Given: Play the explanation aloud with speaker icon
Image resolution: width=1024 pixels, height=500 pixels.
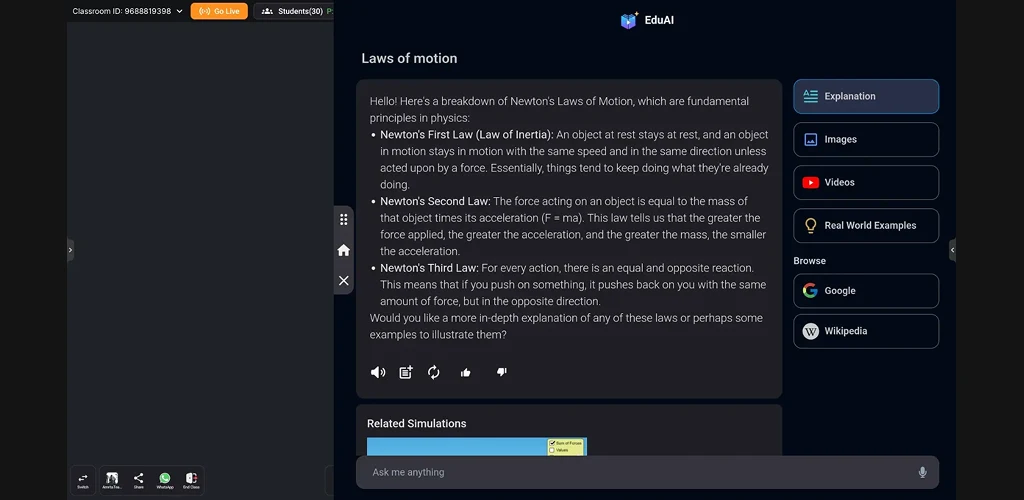Looking at the screenshot, I should click(377, 372).
